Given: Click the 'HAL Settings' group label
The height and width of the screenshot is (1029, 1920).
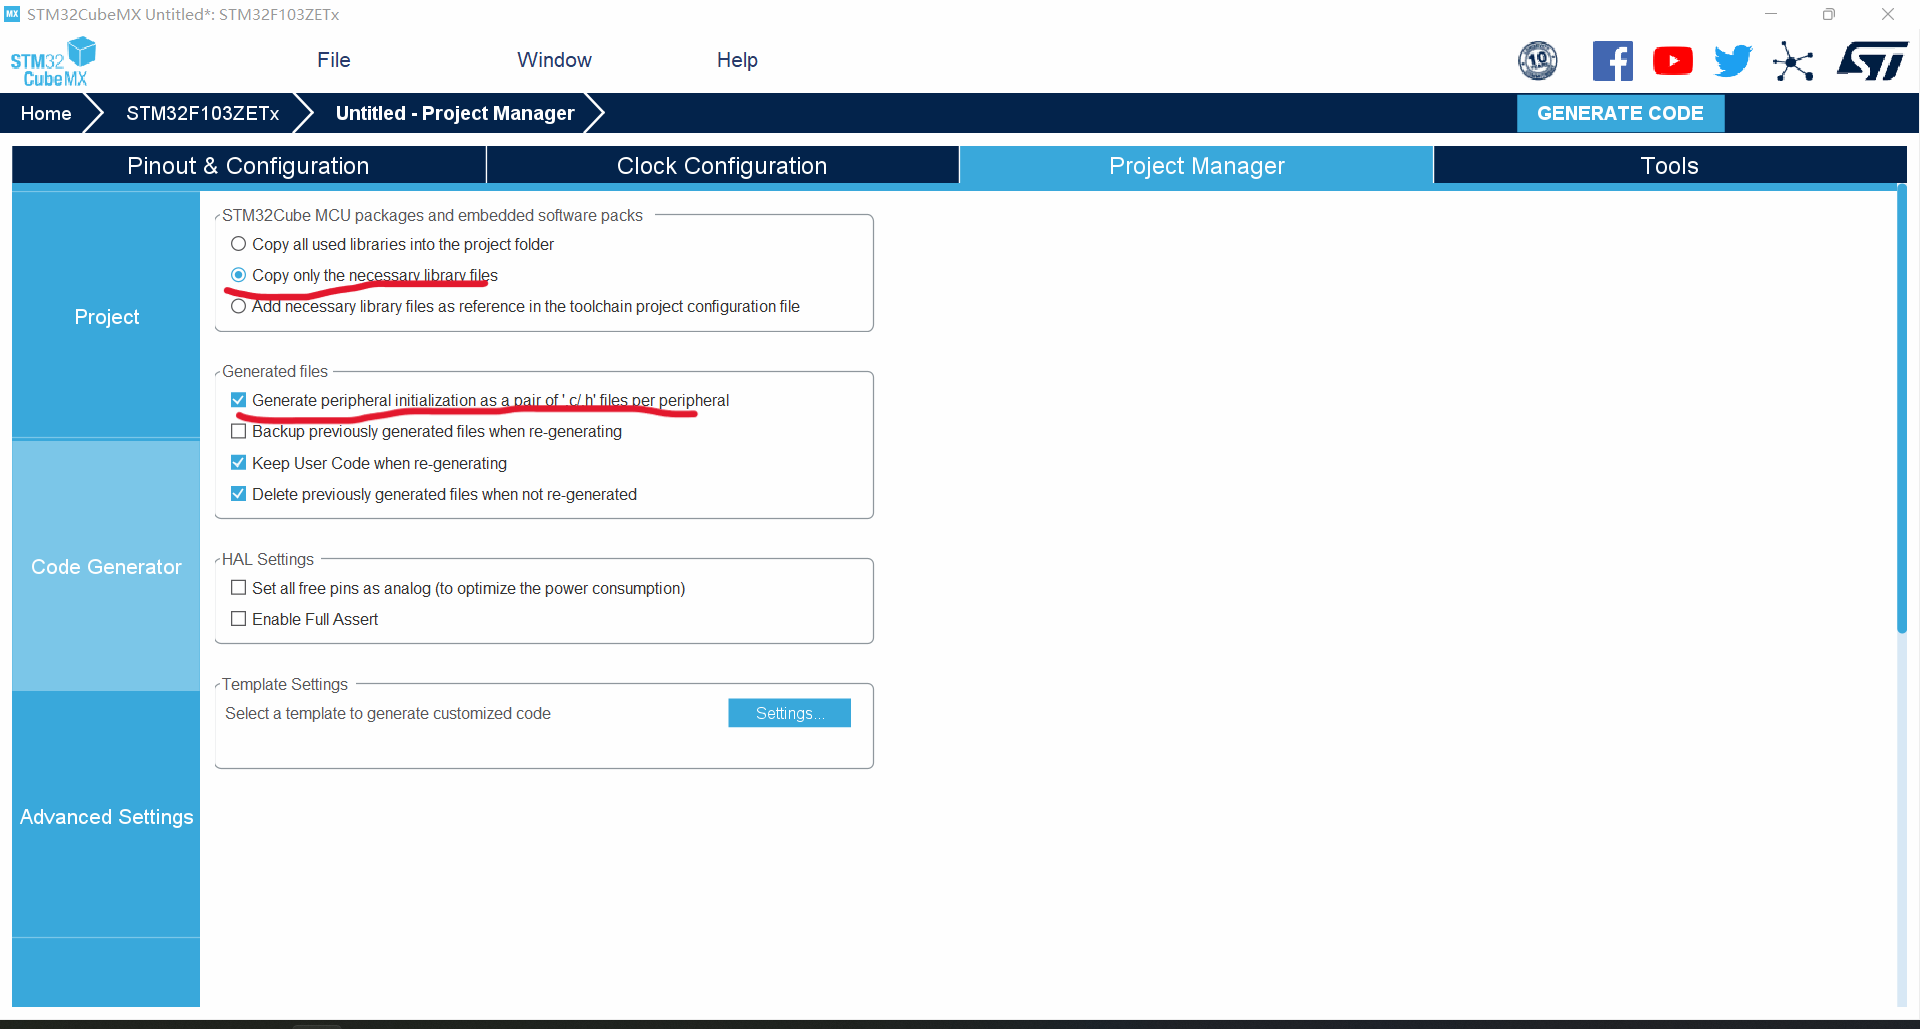Looking at the screenshot, I should (x=268, y=559).
